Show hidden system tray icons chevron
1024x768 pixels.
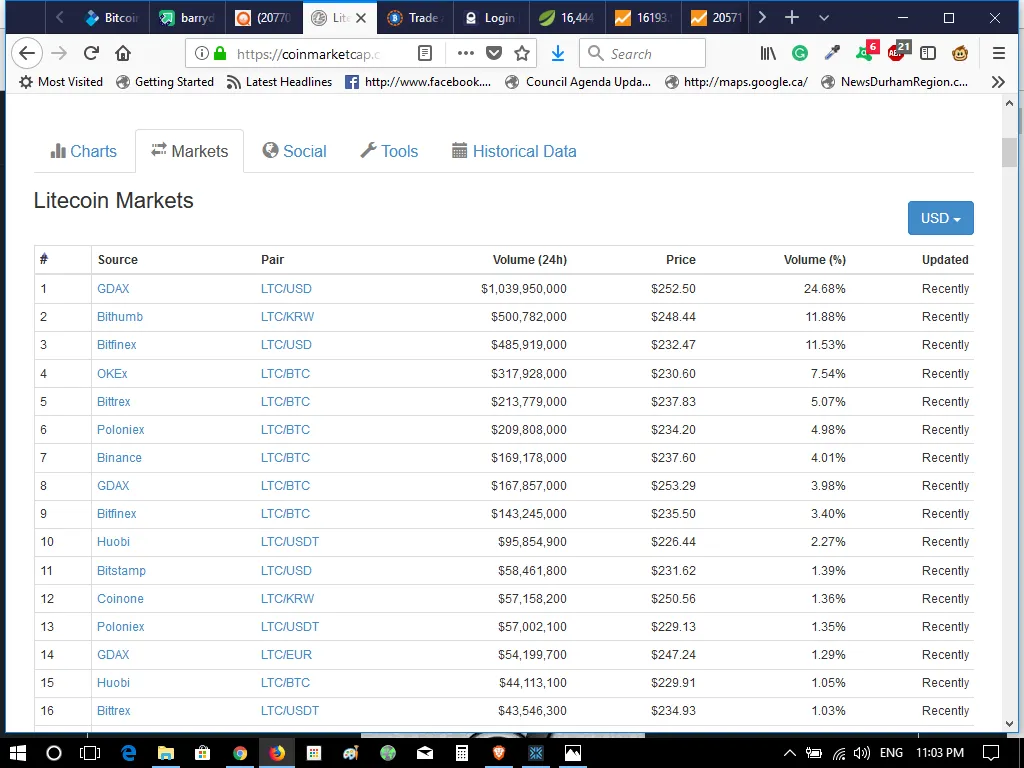789,753
